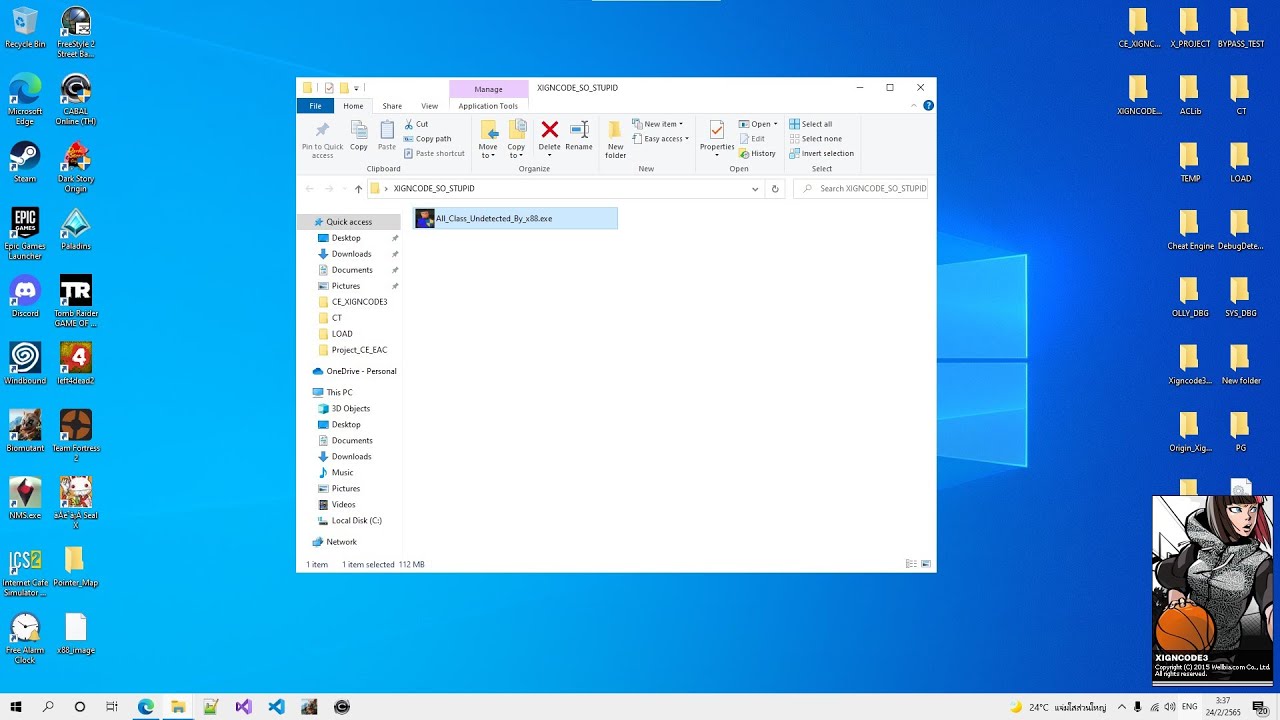This screenshot has width=1280, height=720.
Task: Open the File menu
Action: click(x=315, y=106)
